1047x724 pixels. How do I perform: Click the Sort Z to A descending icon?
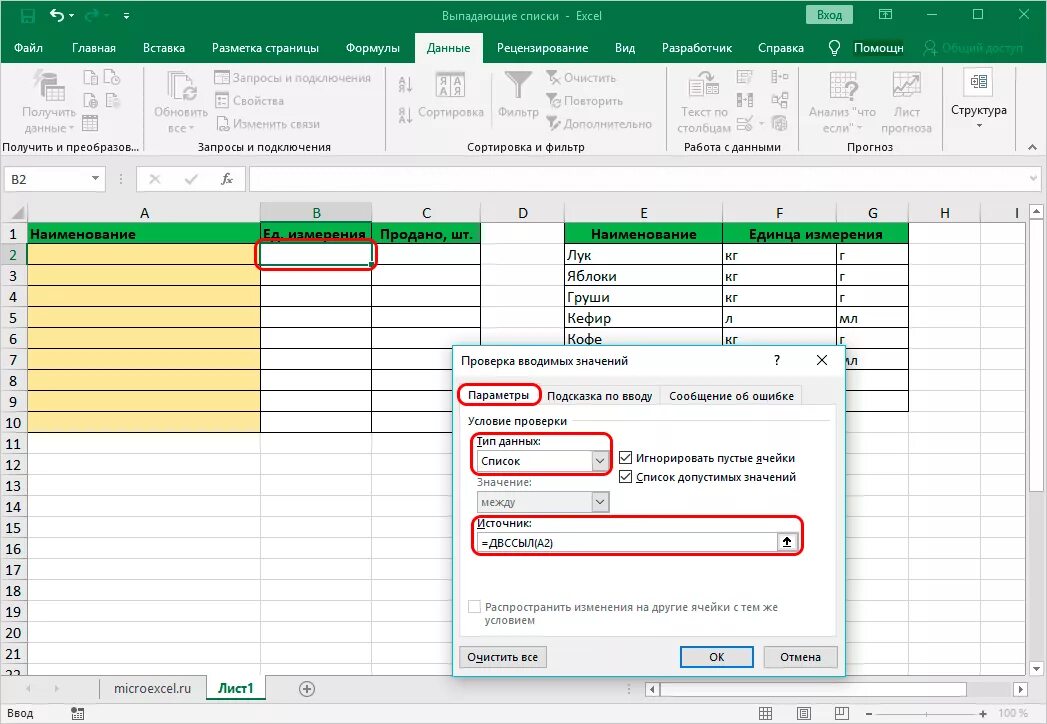[x=405, y=115]
